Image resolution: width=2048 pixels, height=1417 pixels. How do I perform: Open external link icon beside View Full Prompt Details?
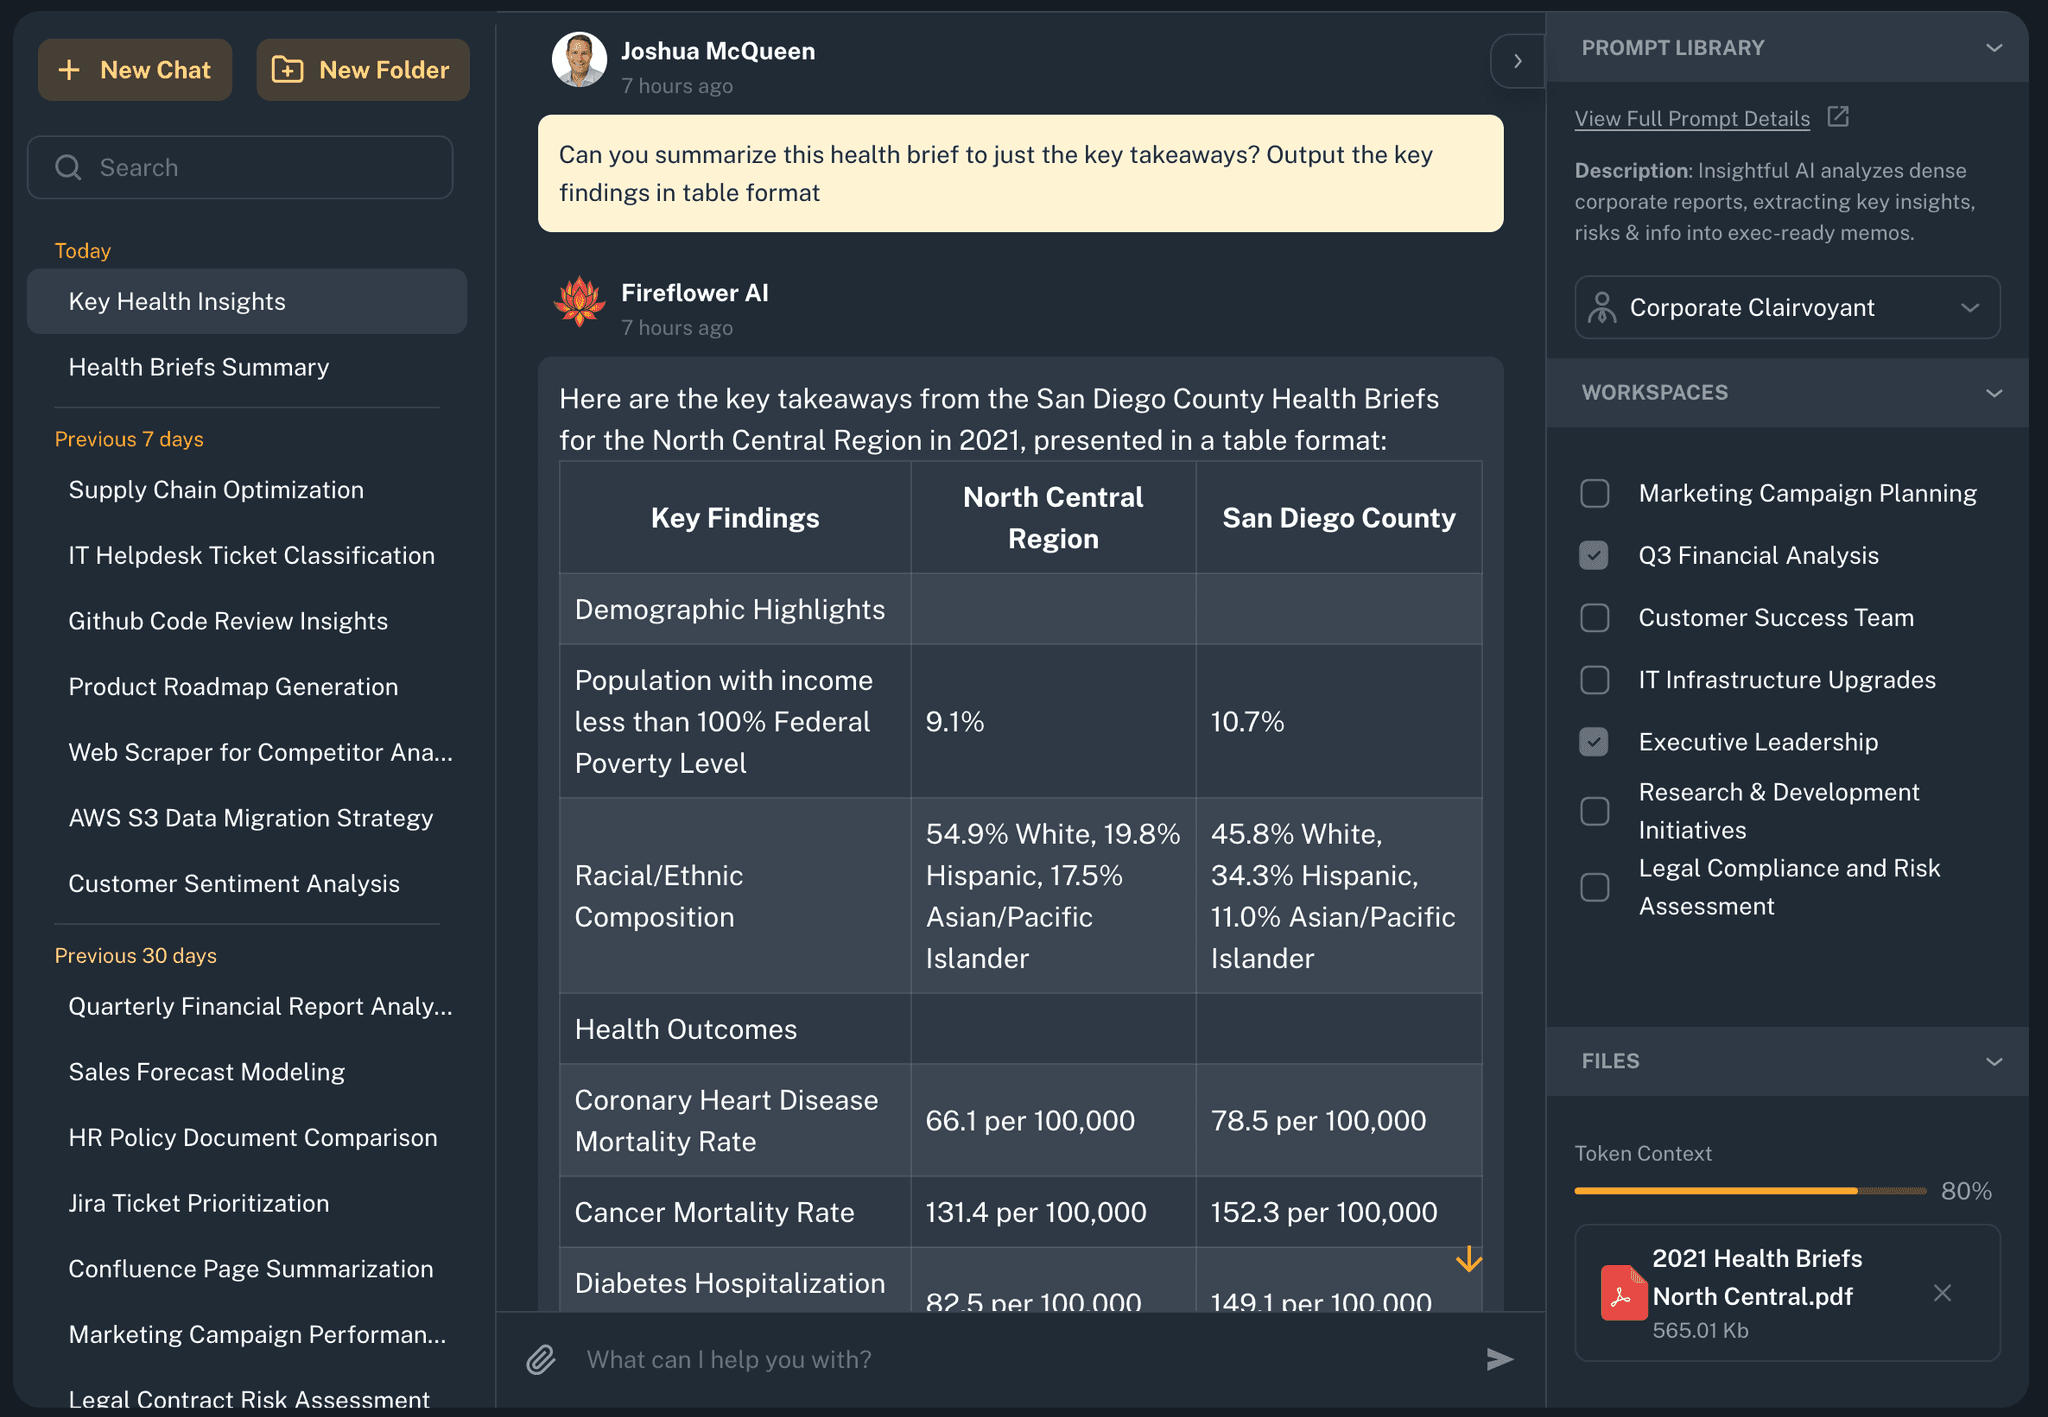(1838, 117)
